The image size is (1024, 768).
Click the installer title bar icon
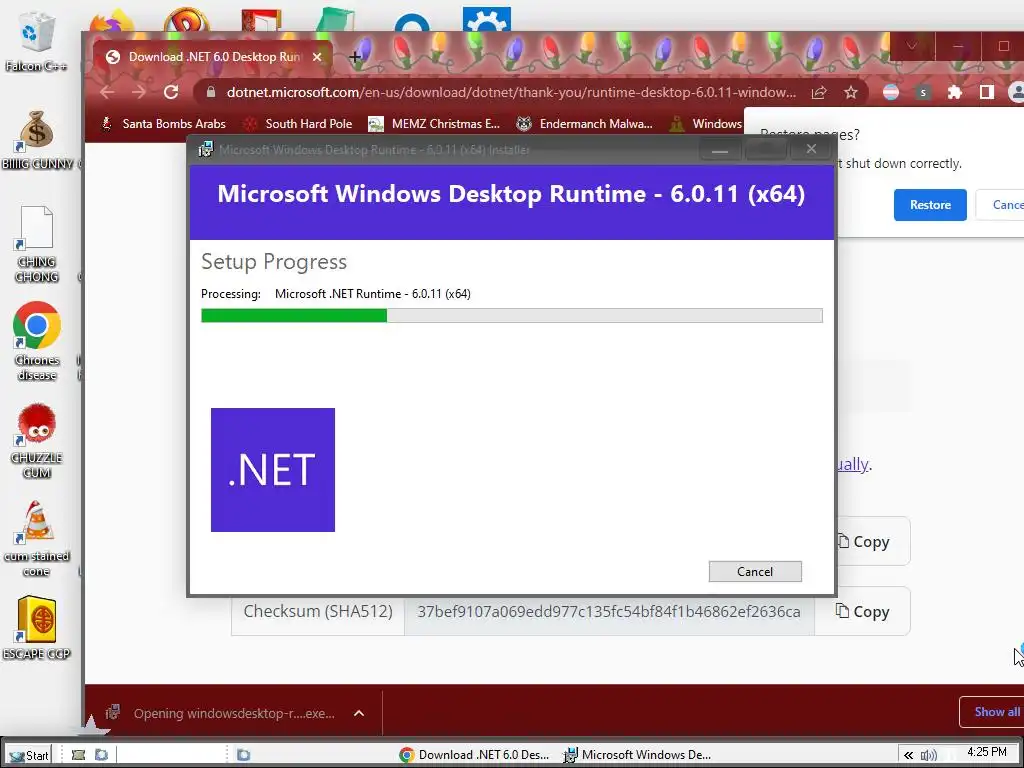pos(205,150)
